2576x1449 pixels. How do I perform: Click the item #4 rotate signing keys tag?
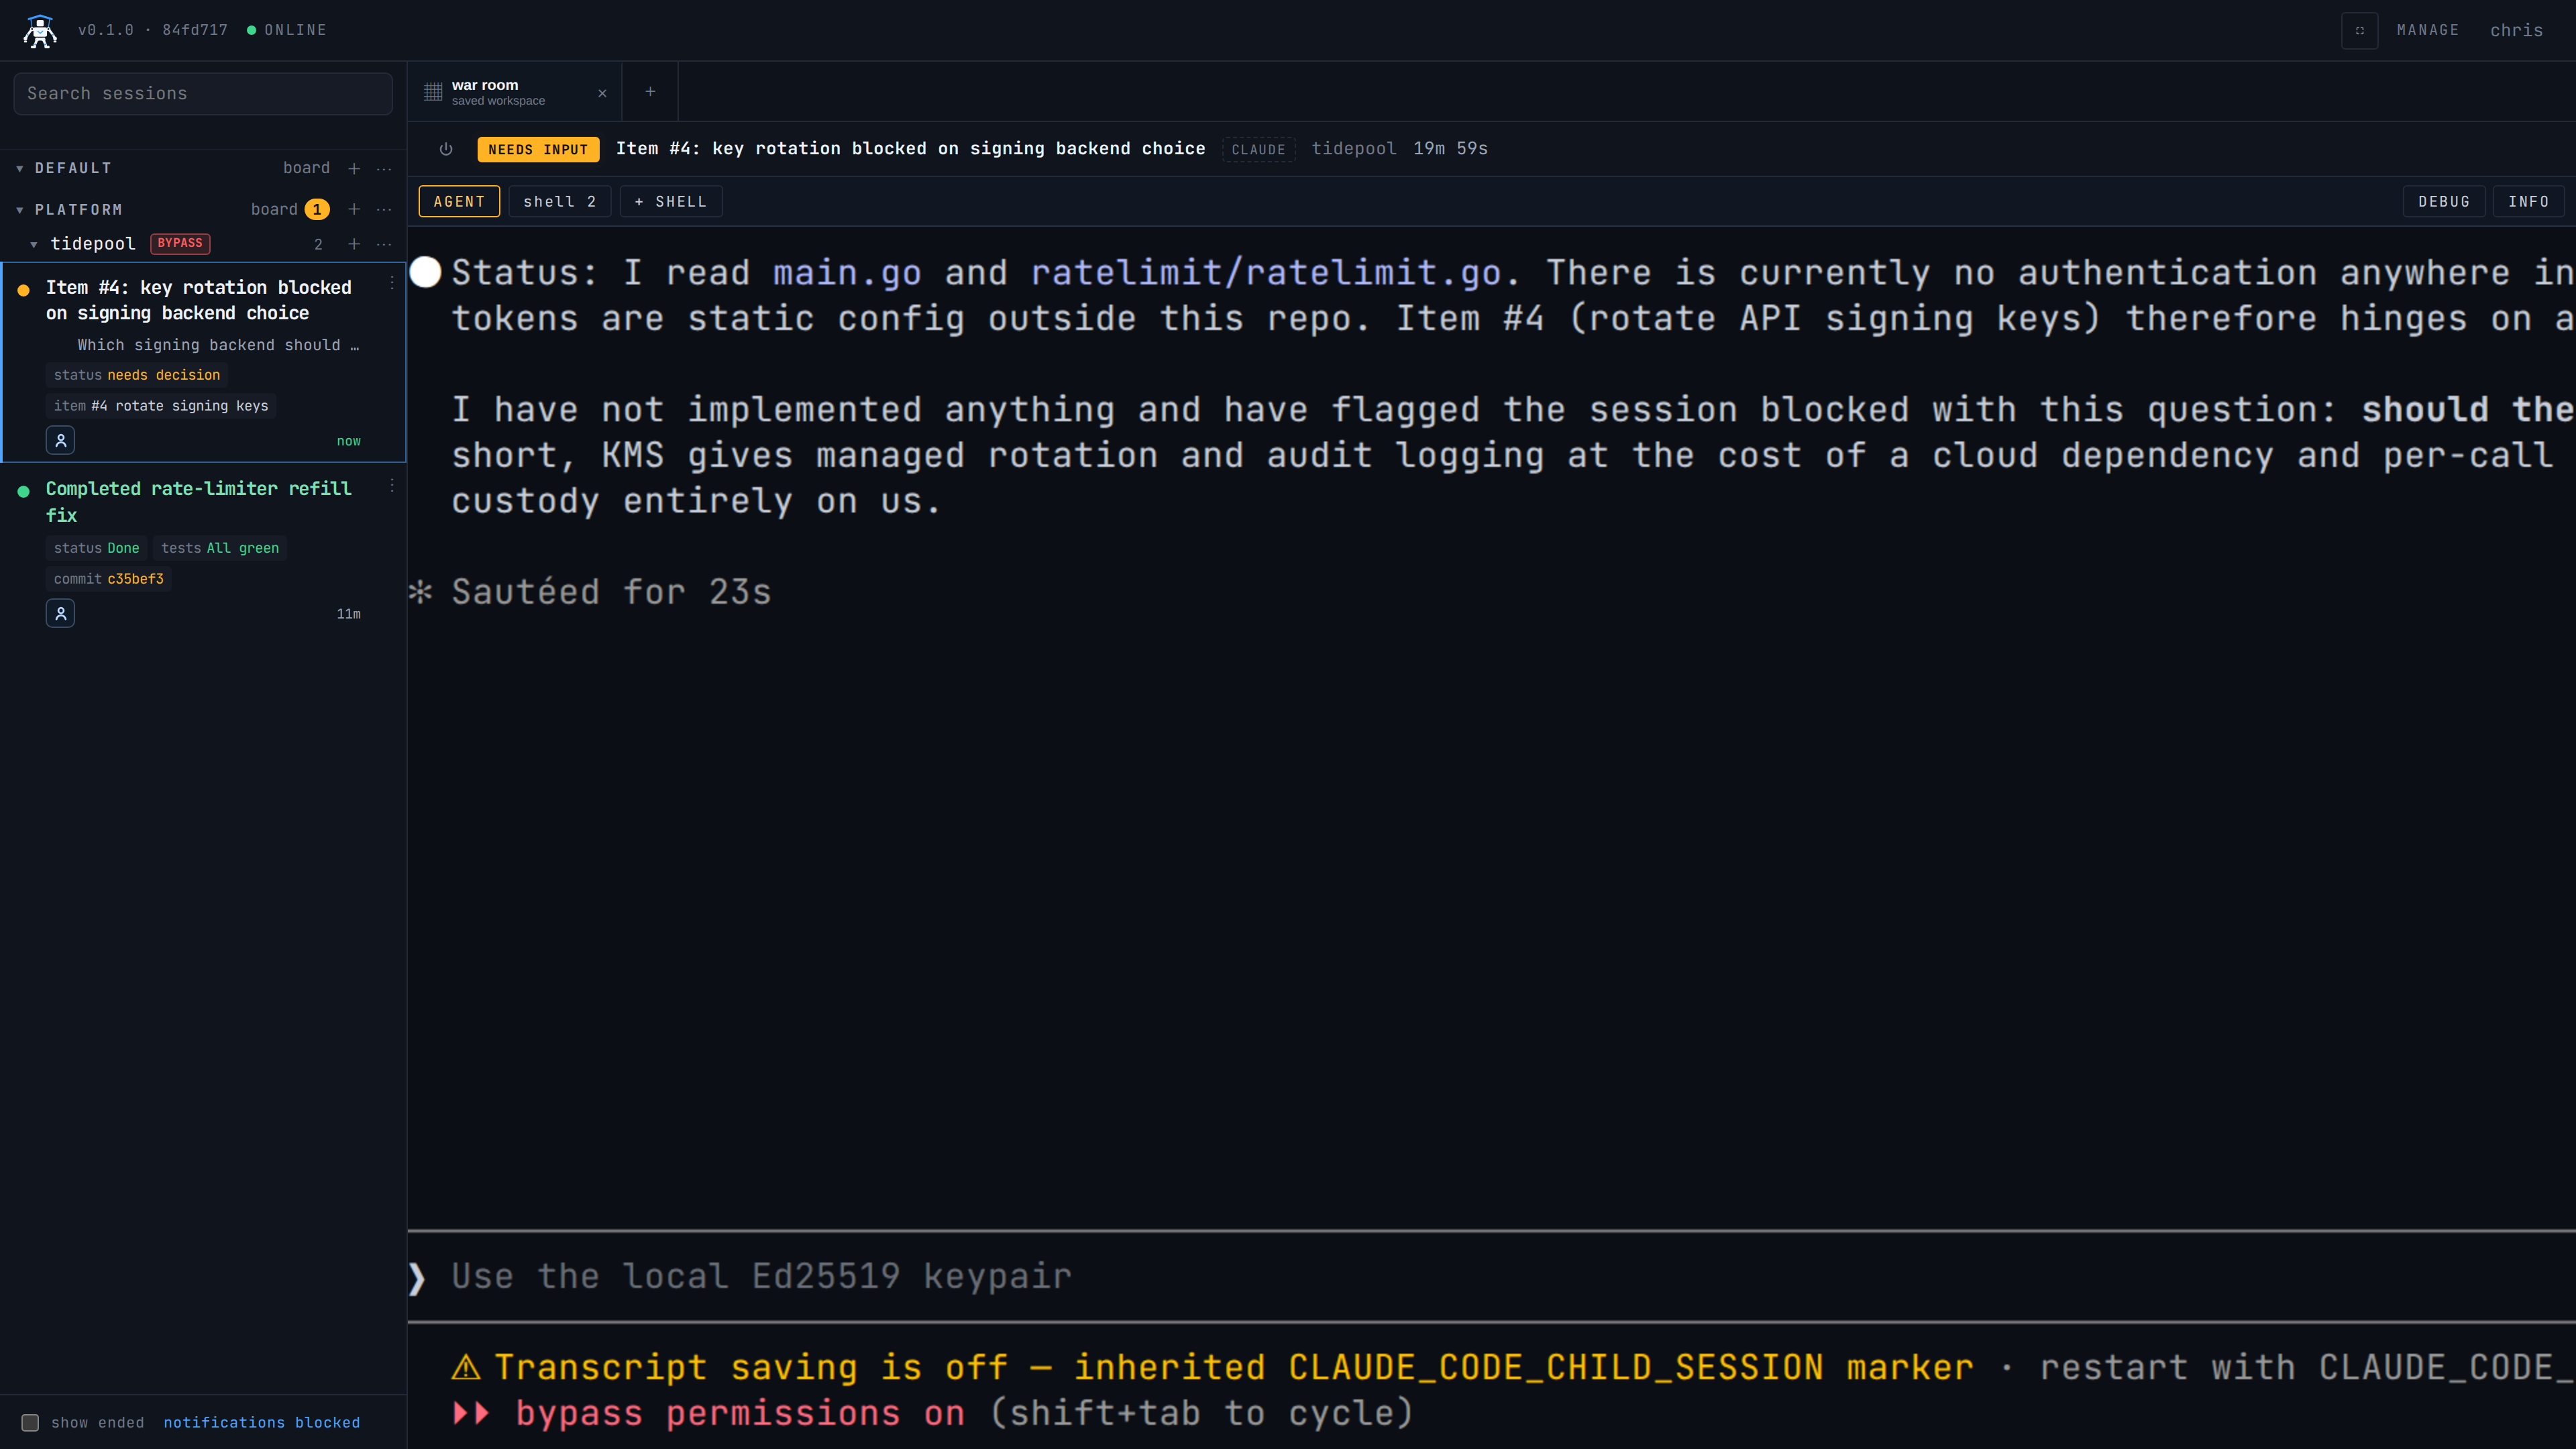(161, 406)
